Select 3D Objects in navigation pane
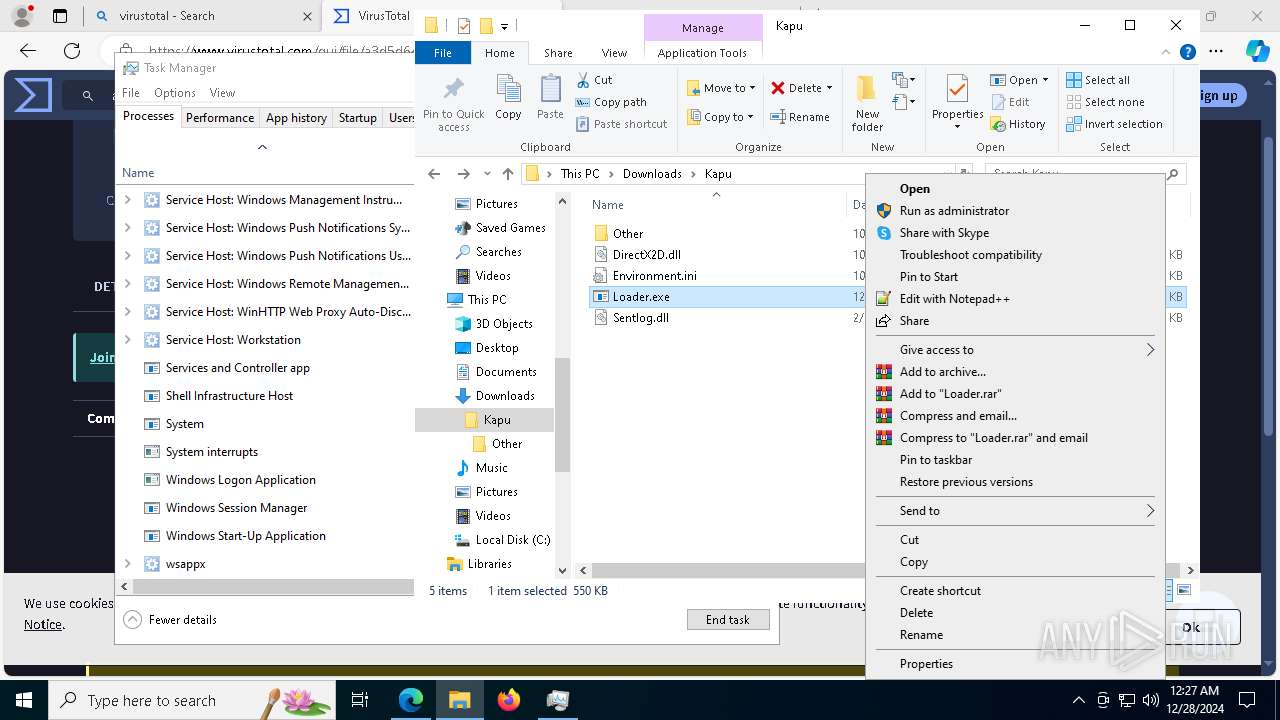Image resolution: width=1280 pixels, height=720 pixels. (504, 324)
